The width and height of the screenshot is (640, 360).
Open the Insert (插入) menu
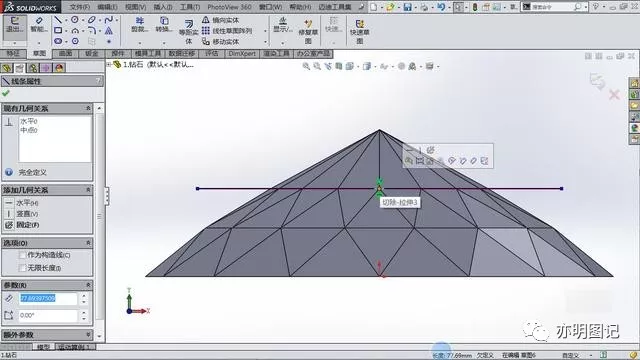(163, 7)
